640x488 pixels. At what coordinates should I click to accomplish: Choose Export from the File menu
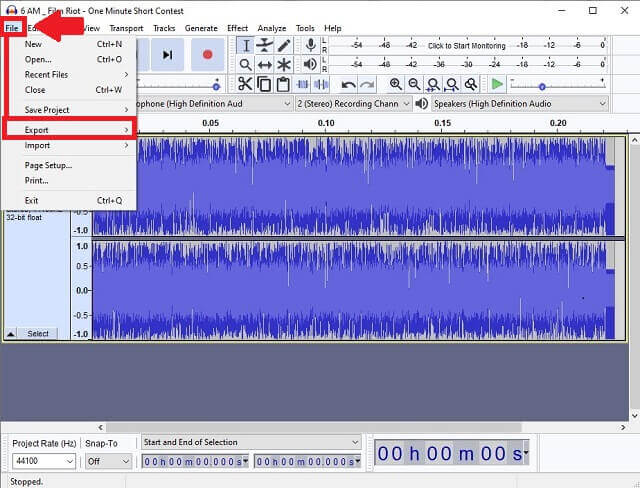70,130
